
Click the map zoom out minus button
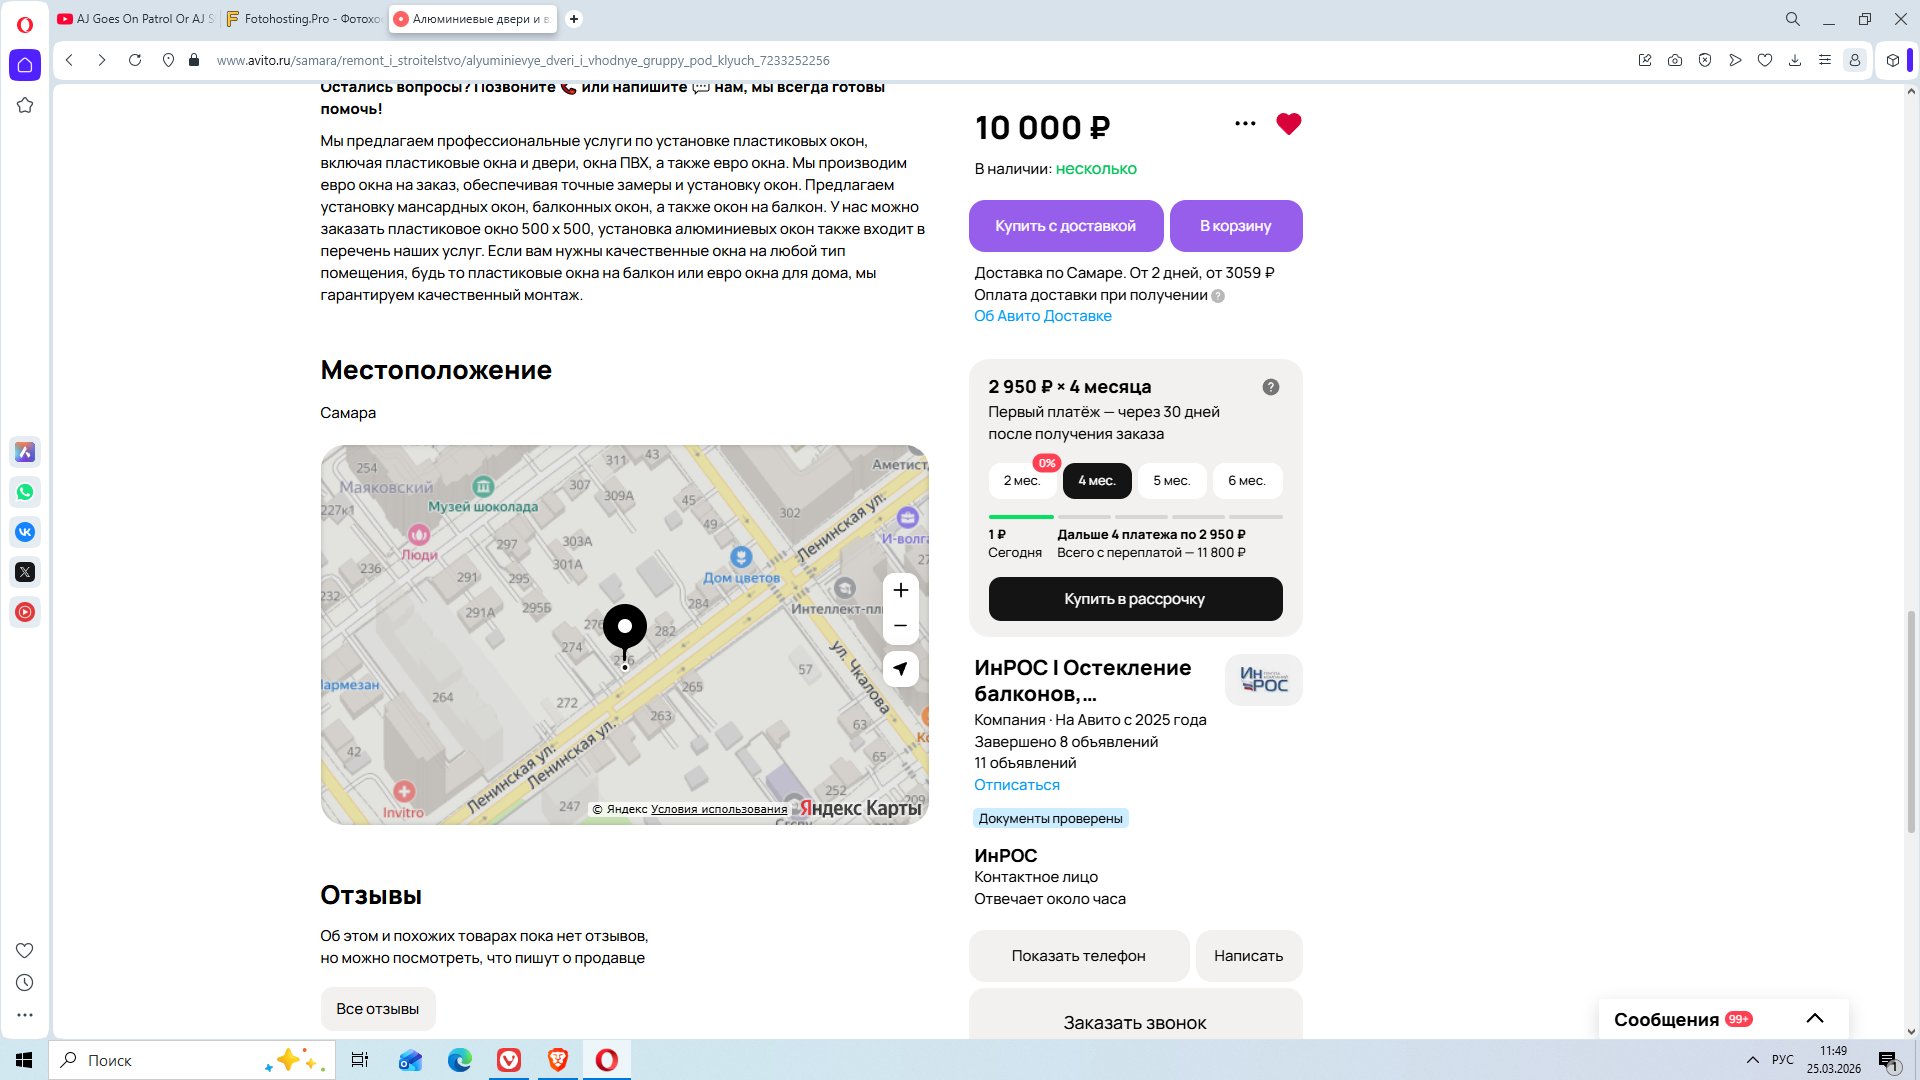point(900,626)
